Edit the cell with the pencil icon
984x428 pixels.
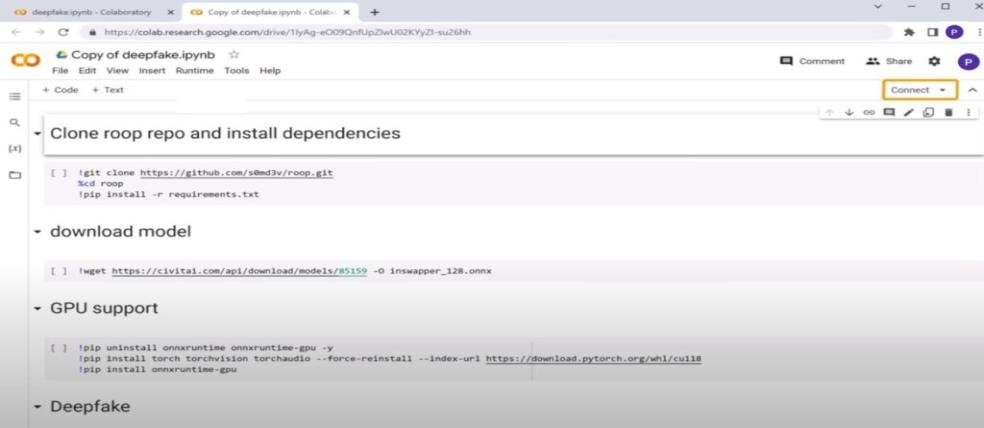pos(909,112)
